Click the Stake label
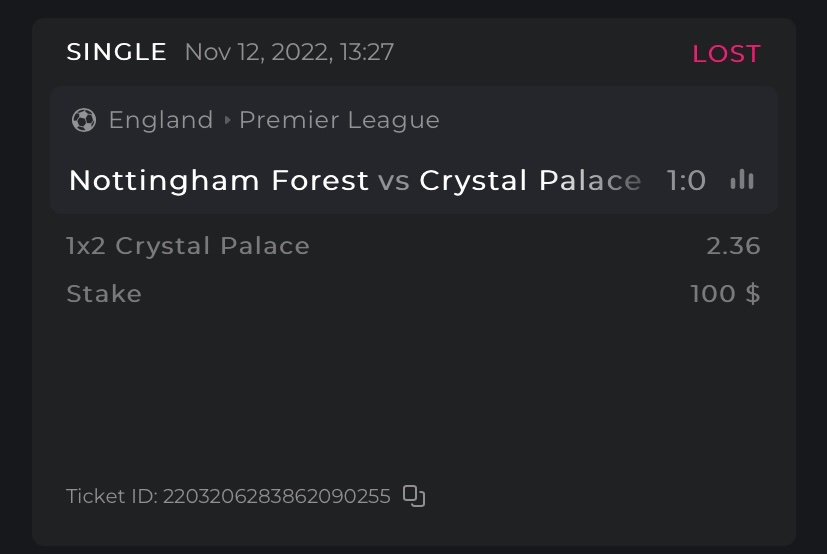The image size is (827, 554). click(104, 294)
